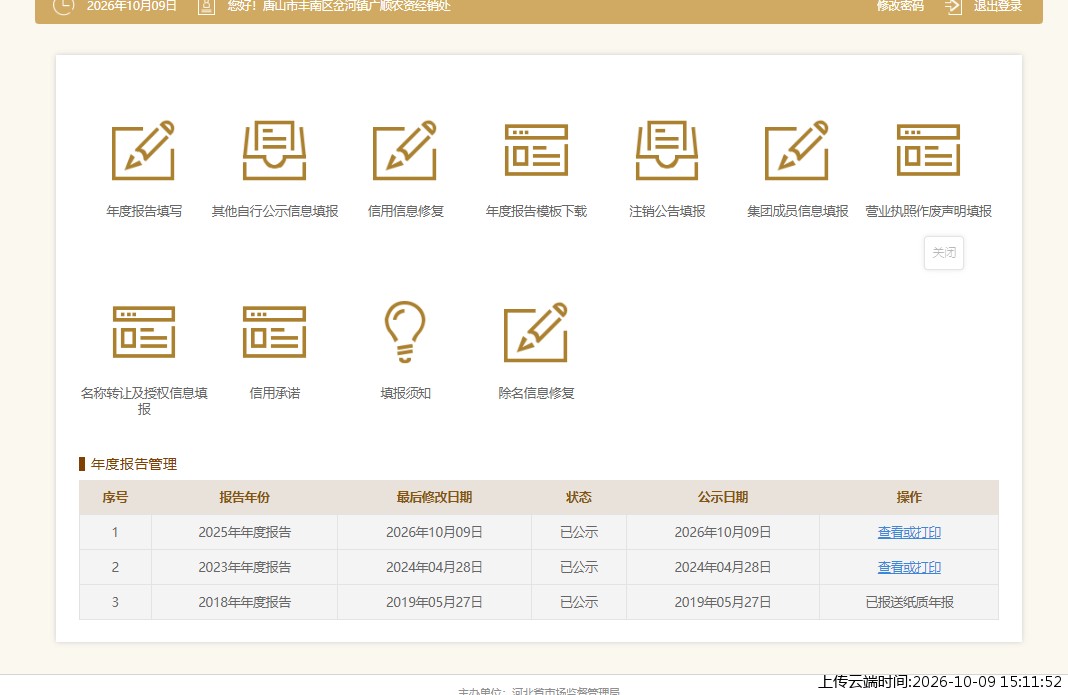Click the logout arrow icon in header
This screenshot has height=695, width=1068.
(953, 6)
